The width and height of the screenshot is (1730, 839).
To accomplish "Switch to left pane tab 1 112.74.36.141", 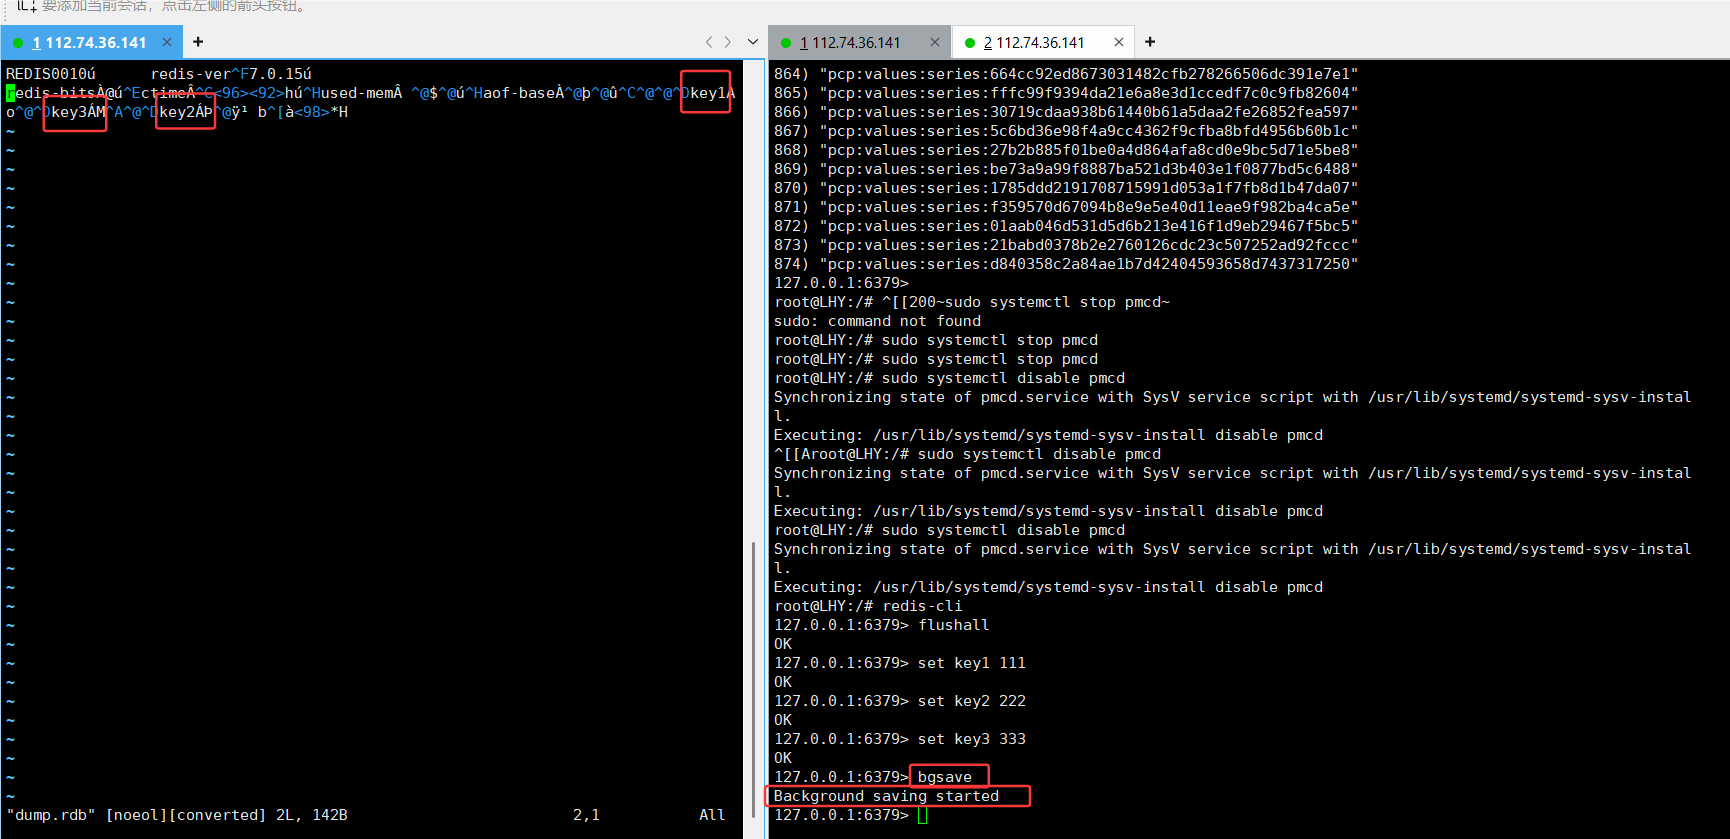I will tap(89, 42).
